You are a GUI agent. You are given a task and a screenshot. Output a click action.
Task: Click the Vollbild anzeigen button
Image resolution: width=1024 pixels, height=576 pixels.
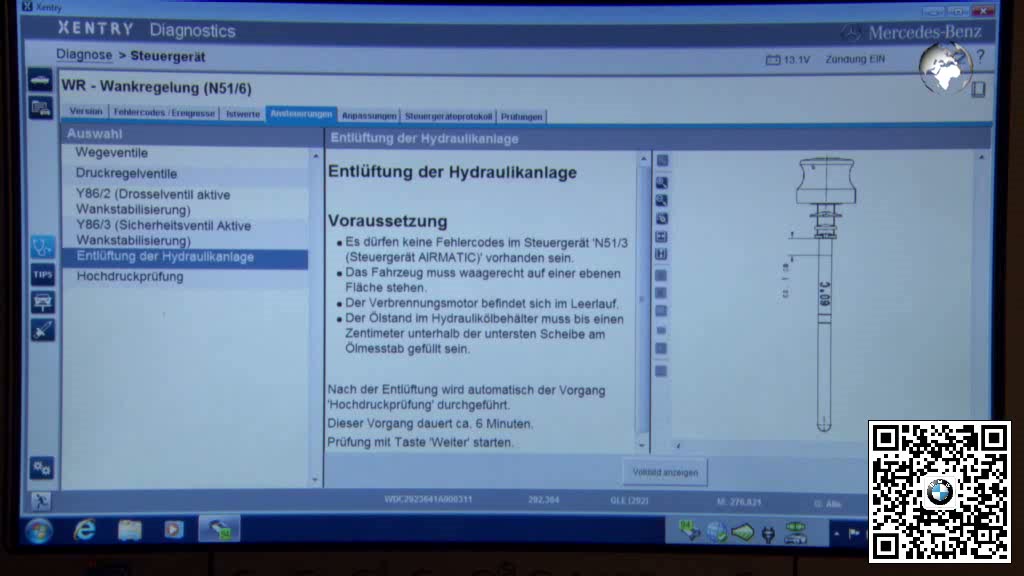click(665, 472)
